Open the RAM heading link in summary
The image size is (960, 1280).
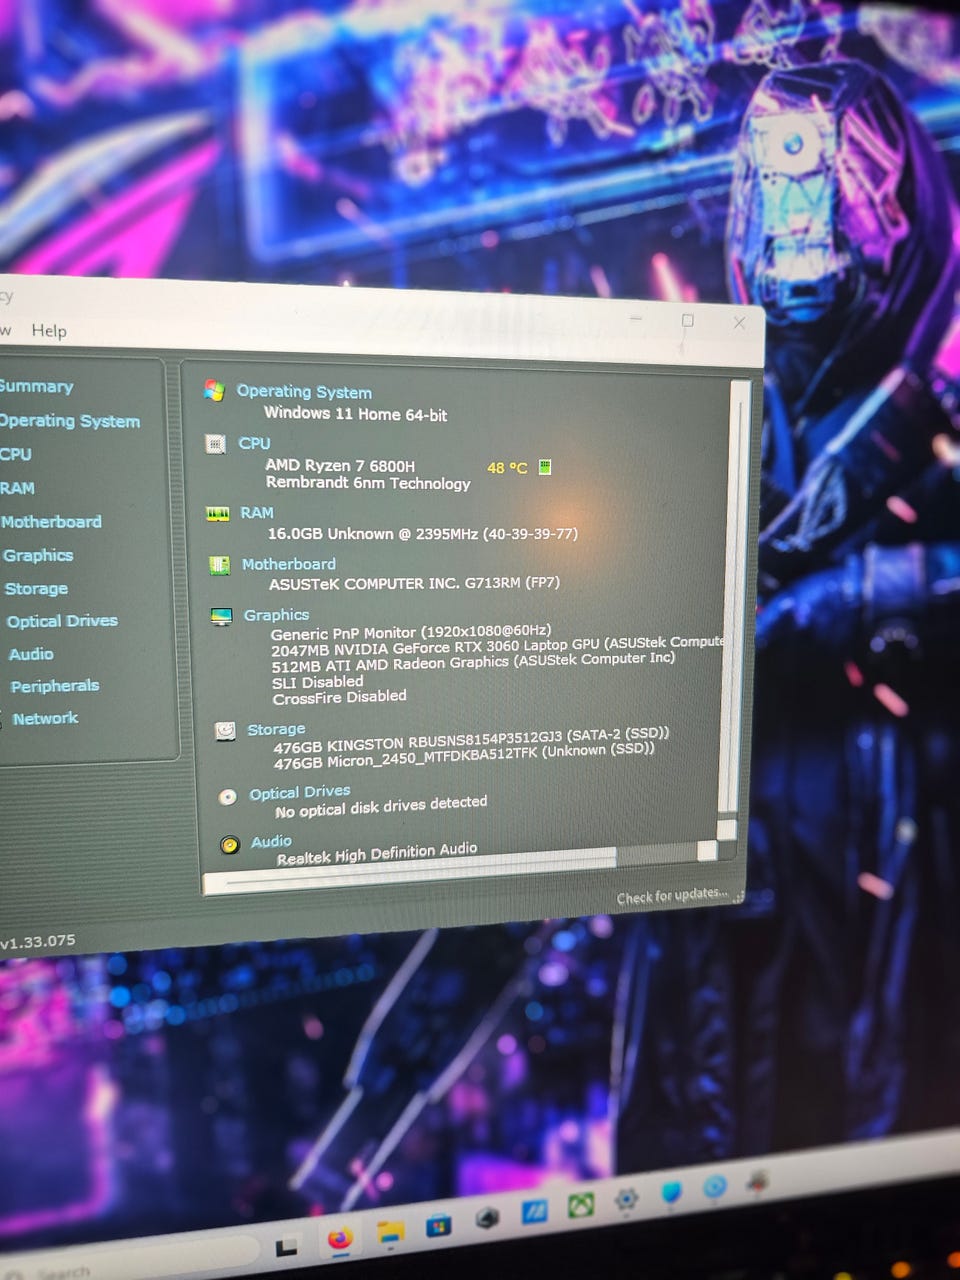(x=257, y=512)
